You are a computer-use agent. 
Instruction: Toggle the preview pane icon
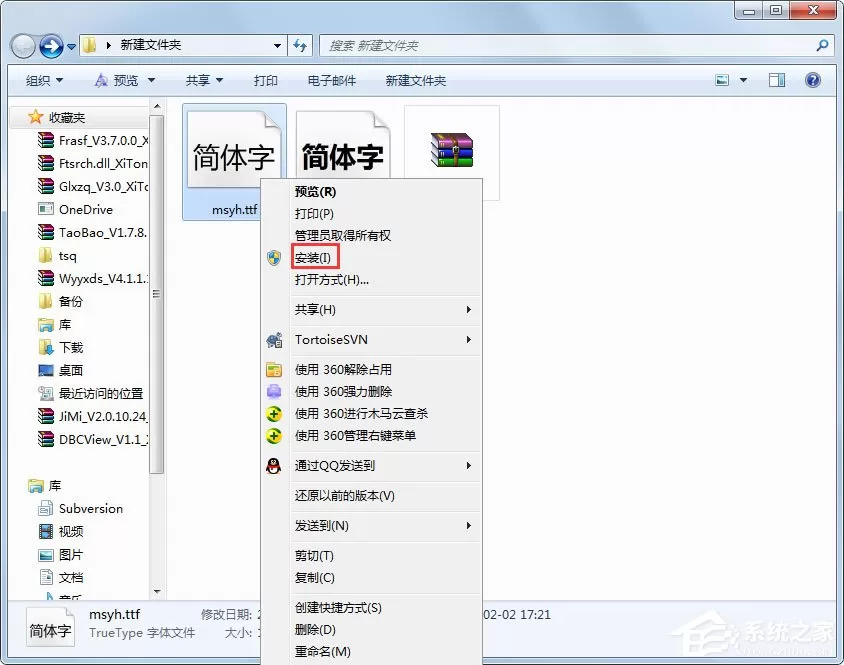(777, 80)
